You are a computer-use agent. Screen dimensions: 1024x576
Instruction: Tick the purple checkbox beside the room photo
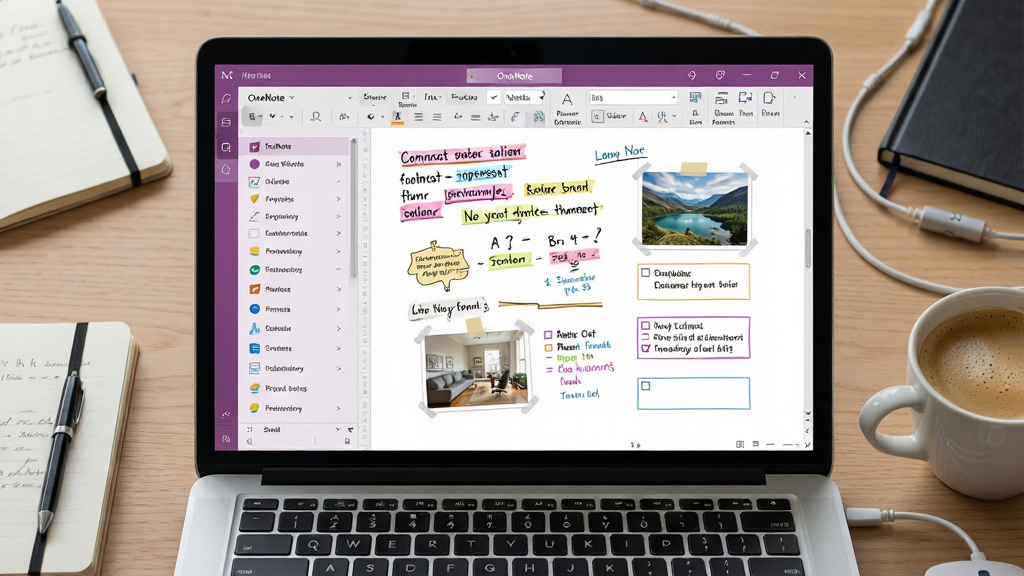click(x=549, y=335)
